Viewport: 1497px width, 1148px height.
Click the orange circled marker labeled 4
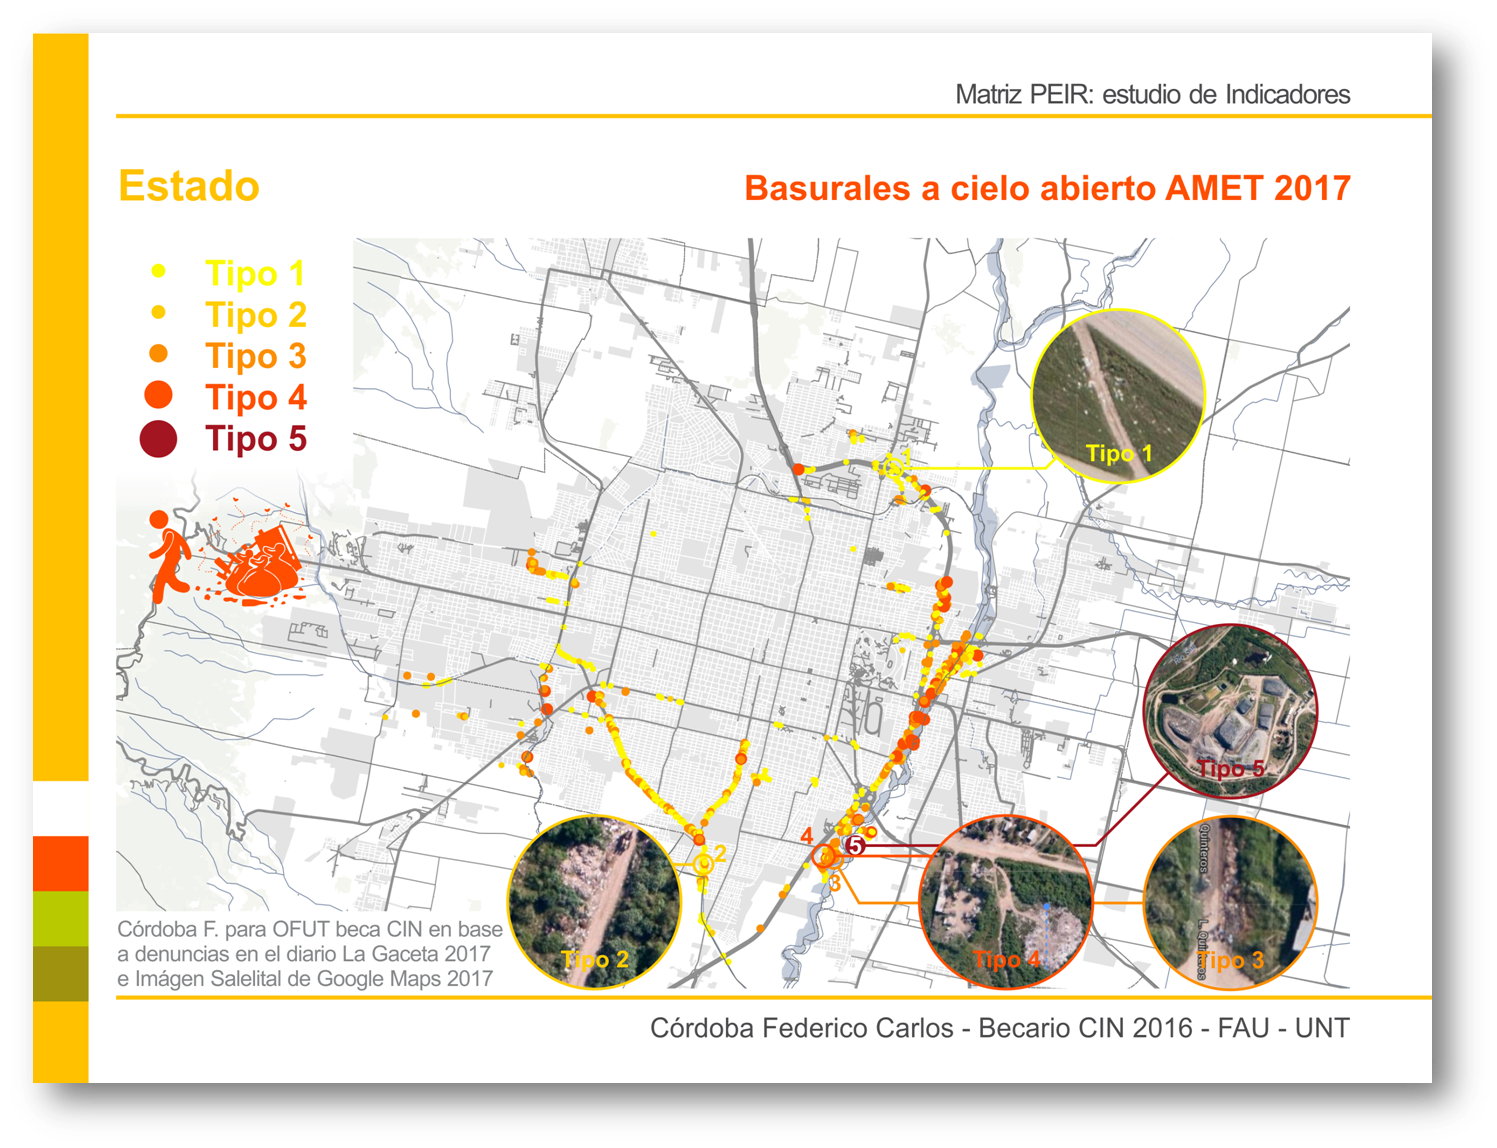tap(824, 856)
